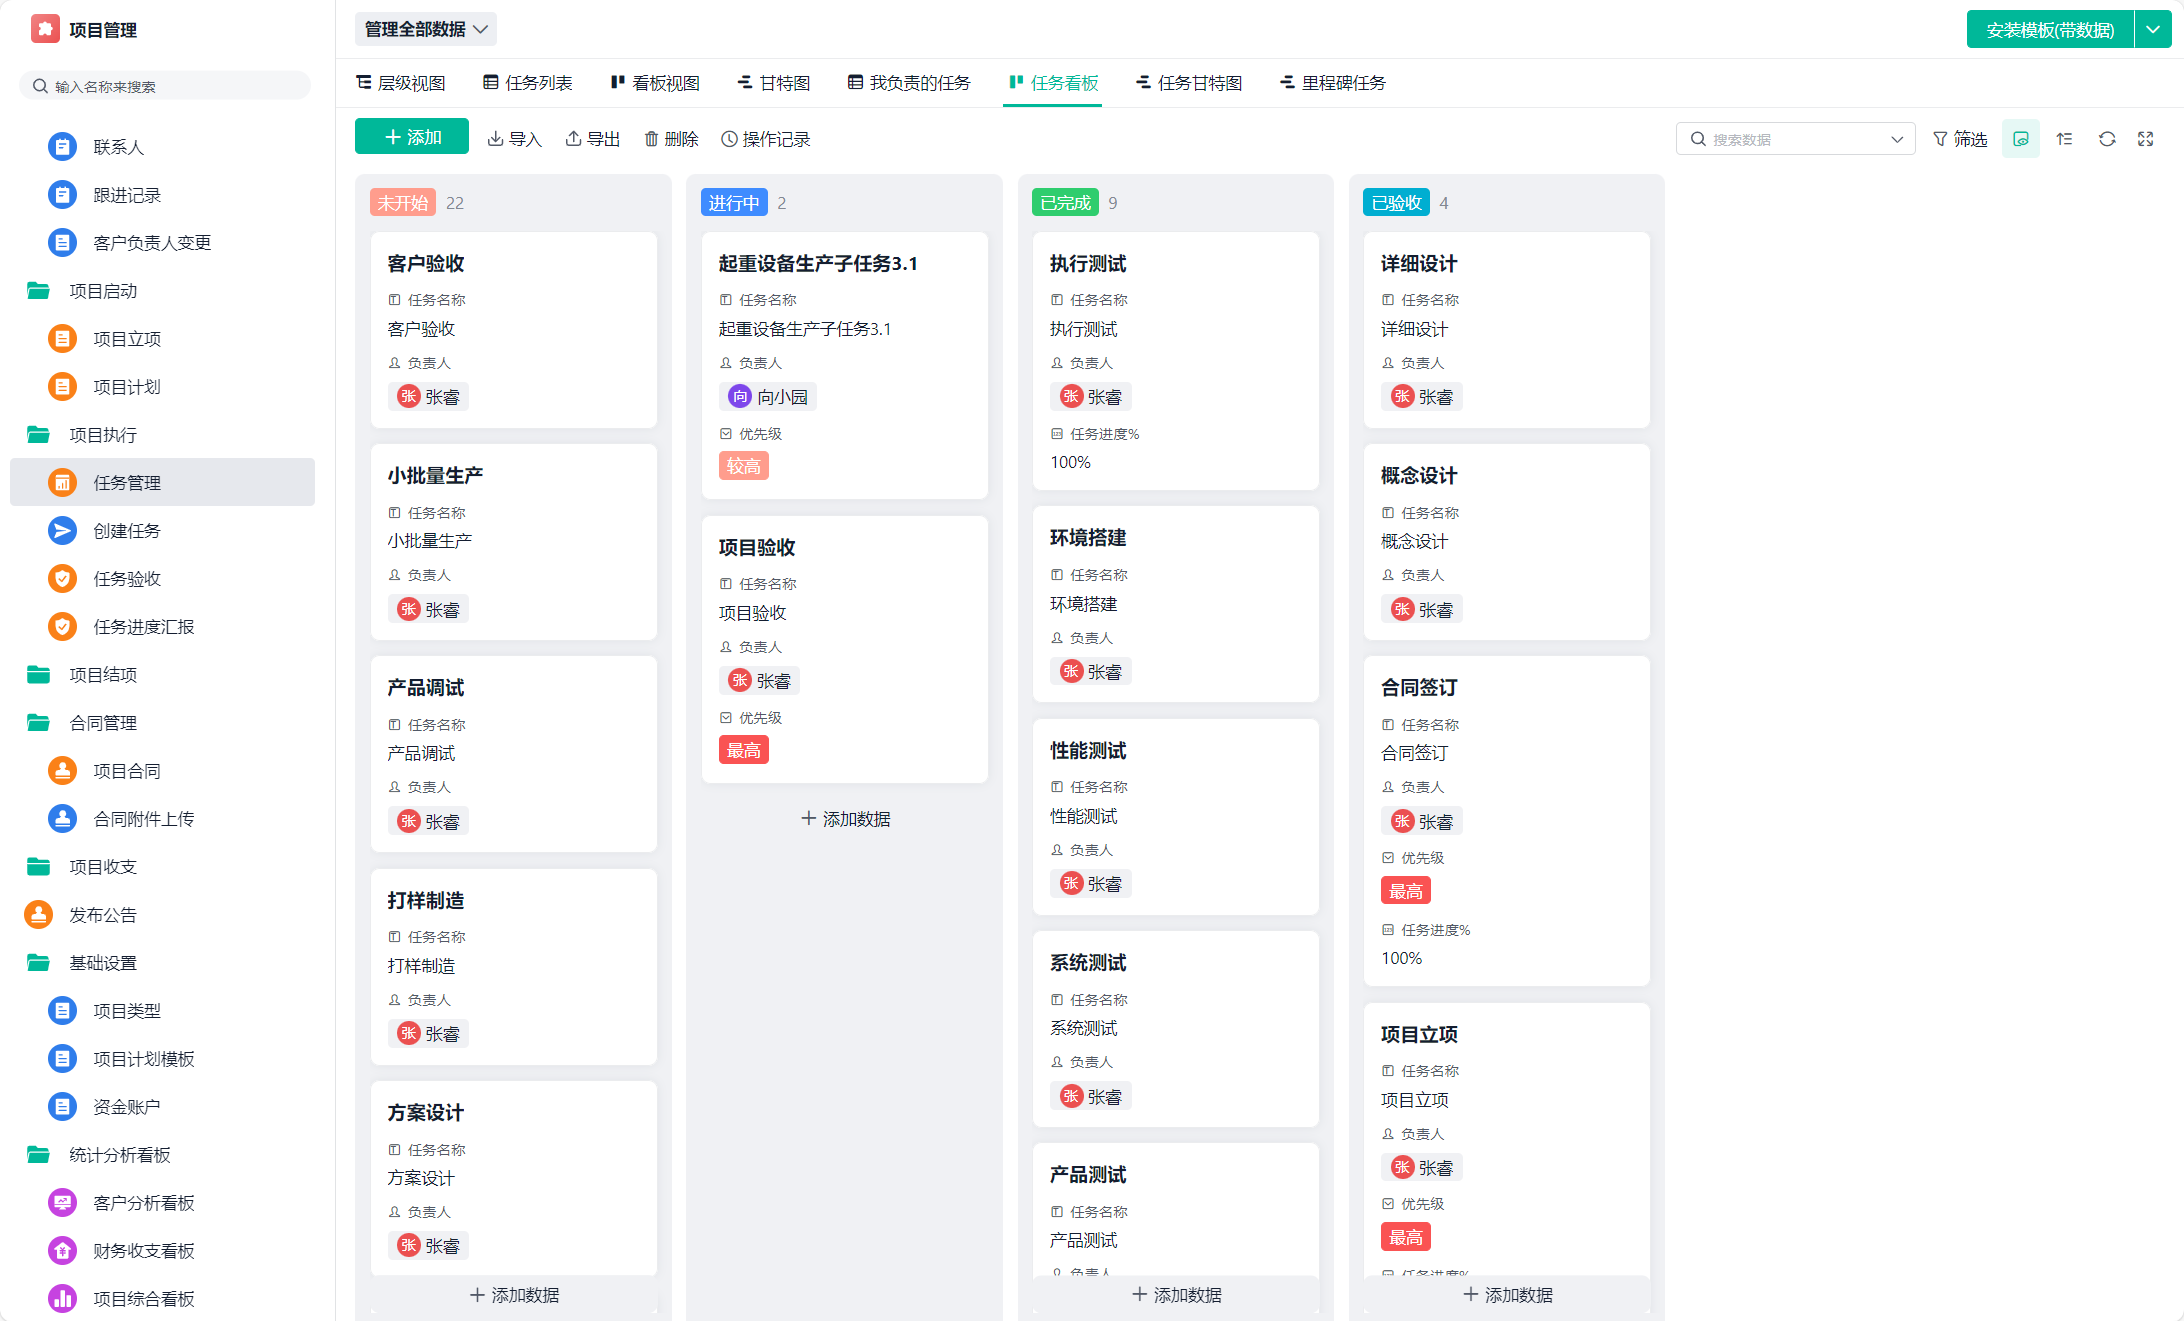Click the sidebar 输入名称来搜索 field
The height and width of the screenshot is (1321, 2184).
pos(165,86)
